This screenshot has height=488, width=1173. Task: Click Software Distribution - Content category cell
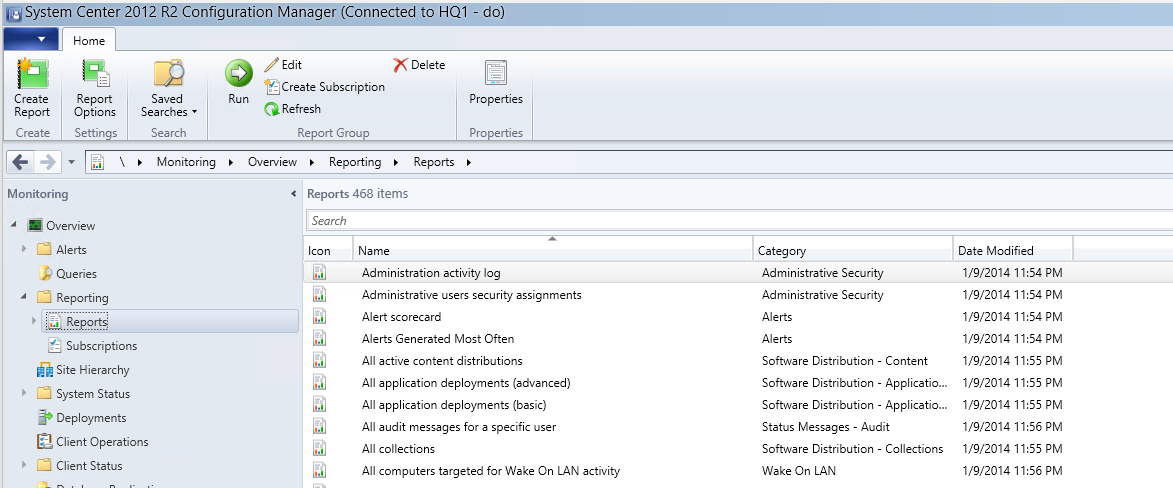[845, 361]
